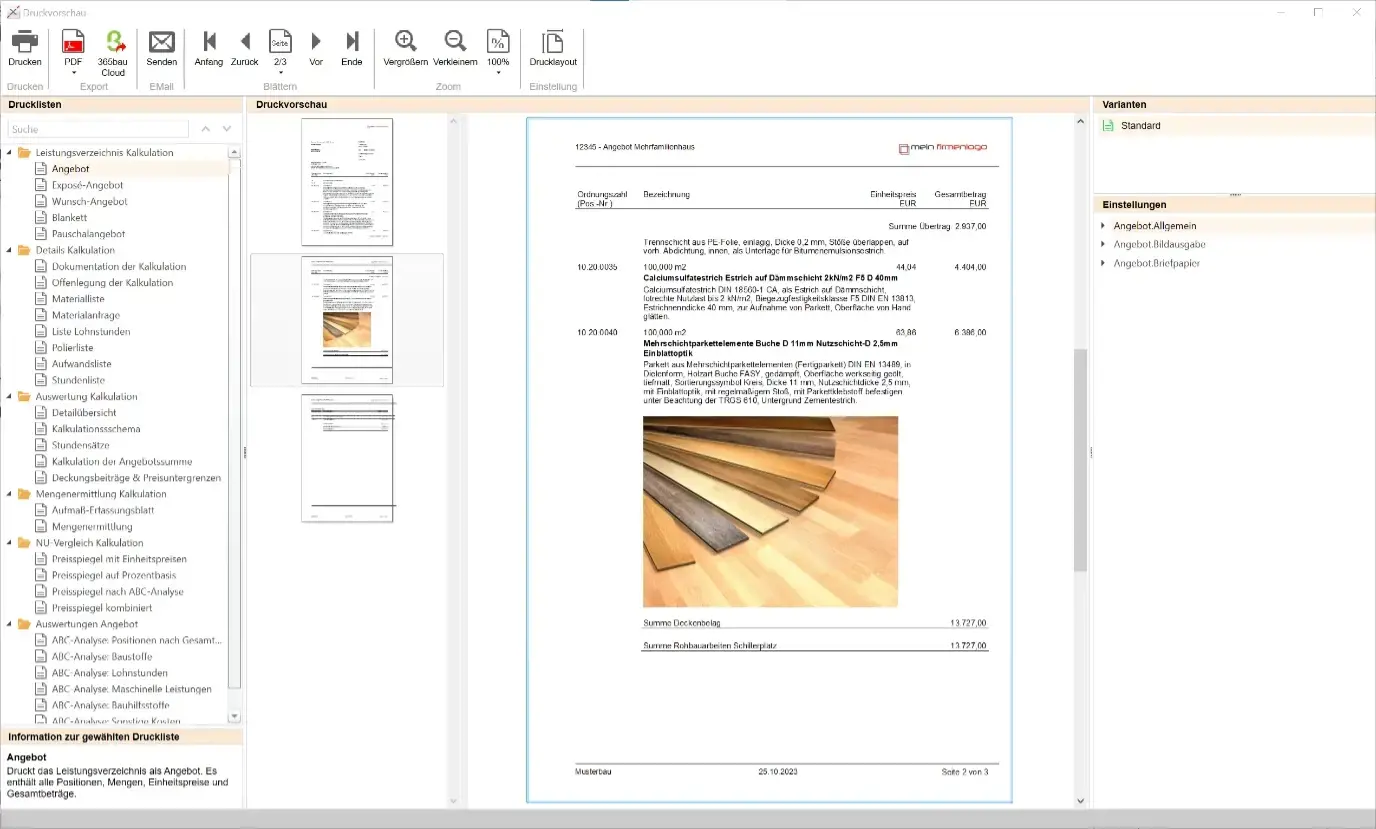Select the Blankett entry
Image resolution: width=1376 pixels, height=829 pixels.
point(70,217)
